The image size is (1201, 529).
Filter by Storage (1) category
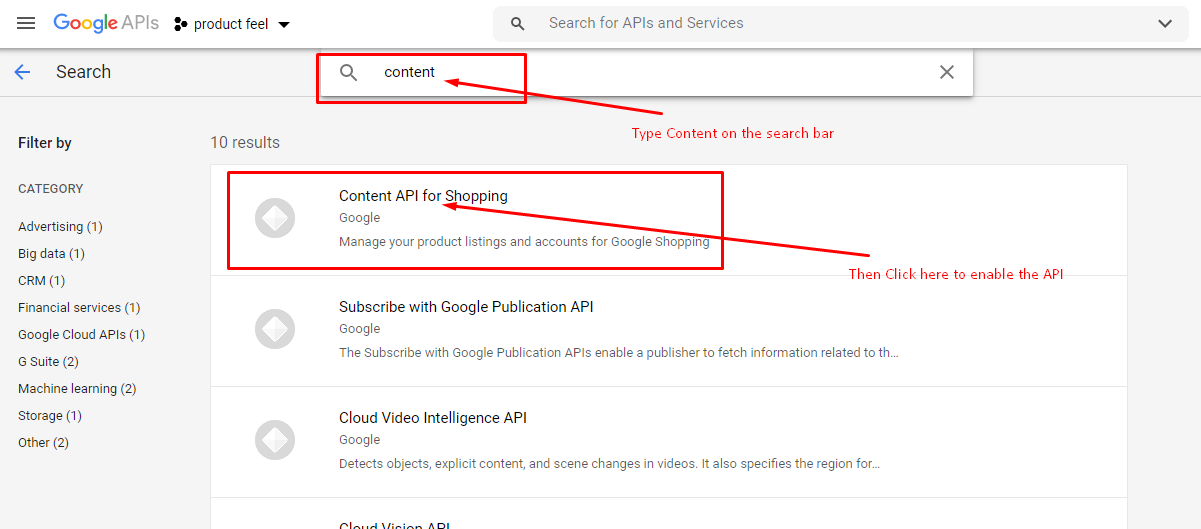pyautogui.click(x=50, y=416)
